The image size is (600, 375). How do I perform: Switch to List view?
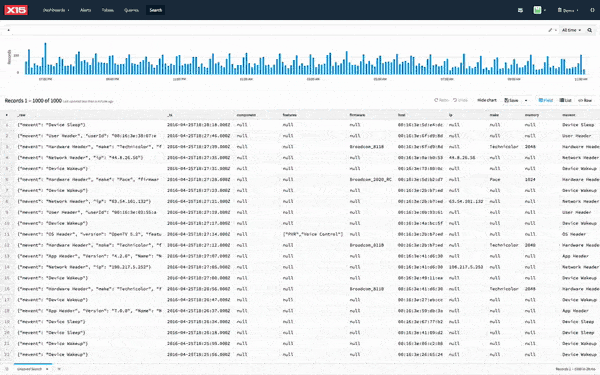tap(566, 100)
